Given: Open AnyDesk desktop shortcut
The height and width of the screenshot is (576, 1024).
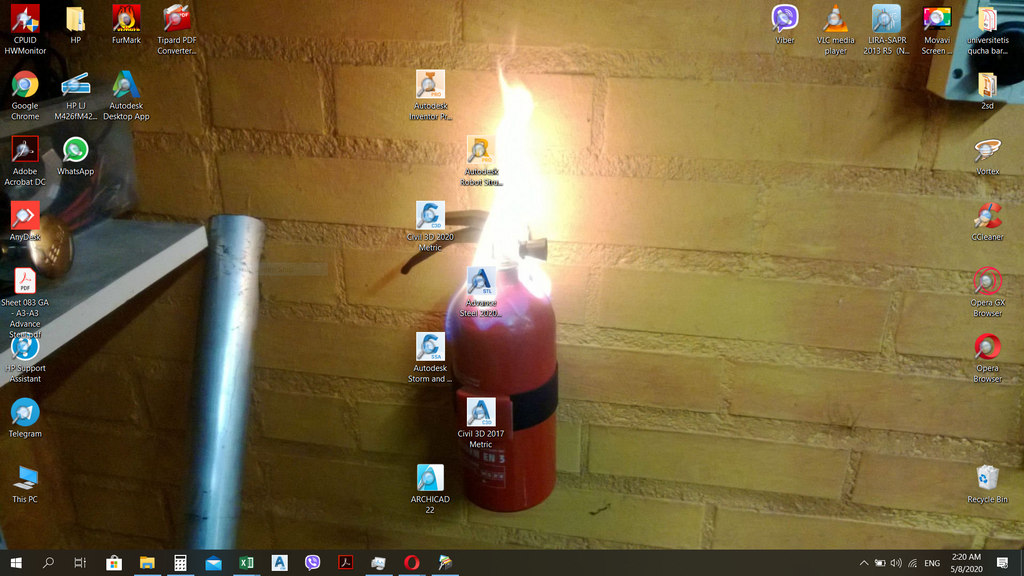Looking at the screenshot, I should (x=25, y=221).
